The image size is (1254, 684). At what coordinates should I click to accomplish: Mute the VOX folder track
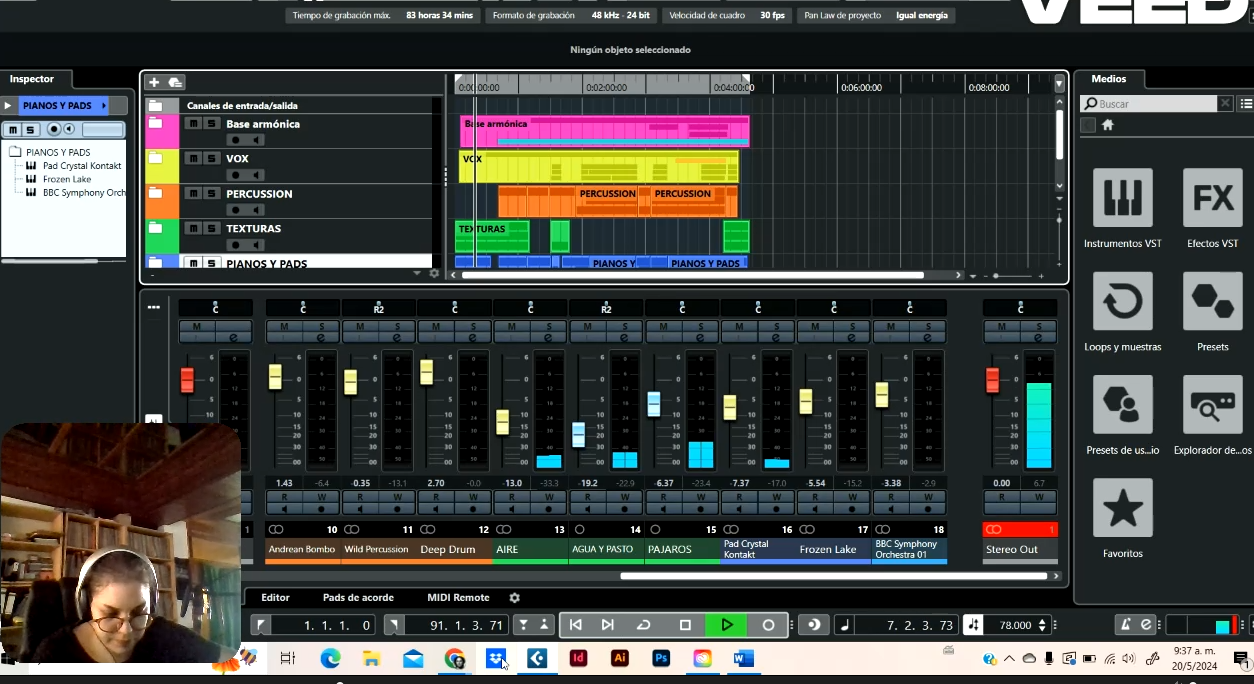tap(193, 158)
